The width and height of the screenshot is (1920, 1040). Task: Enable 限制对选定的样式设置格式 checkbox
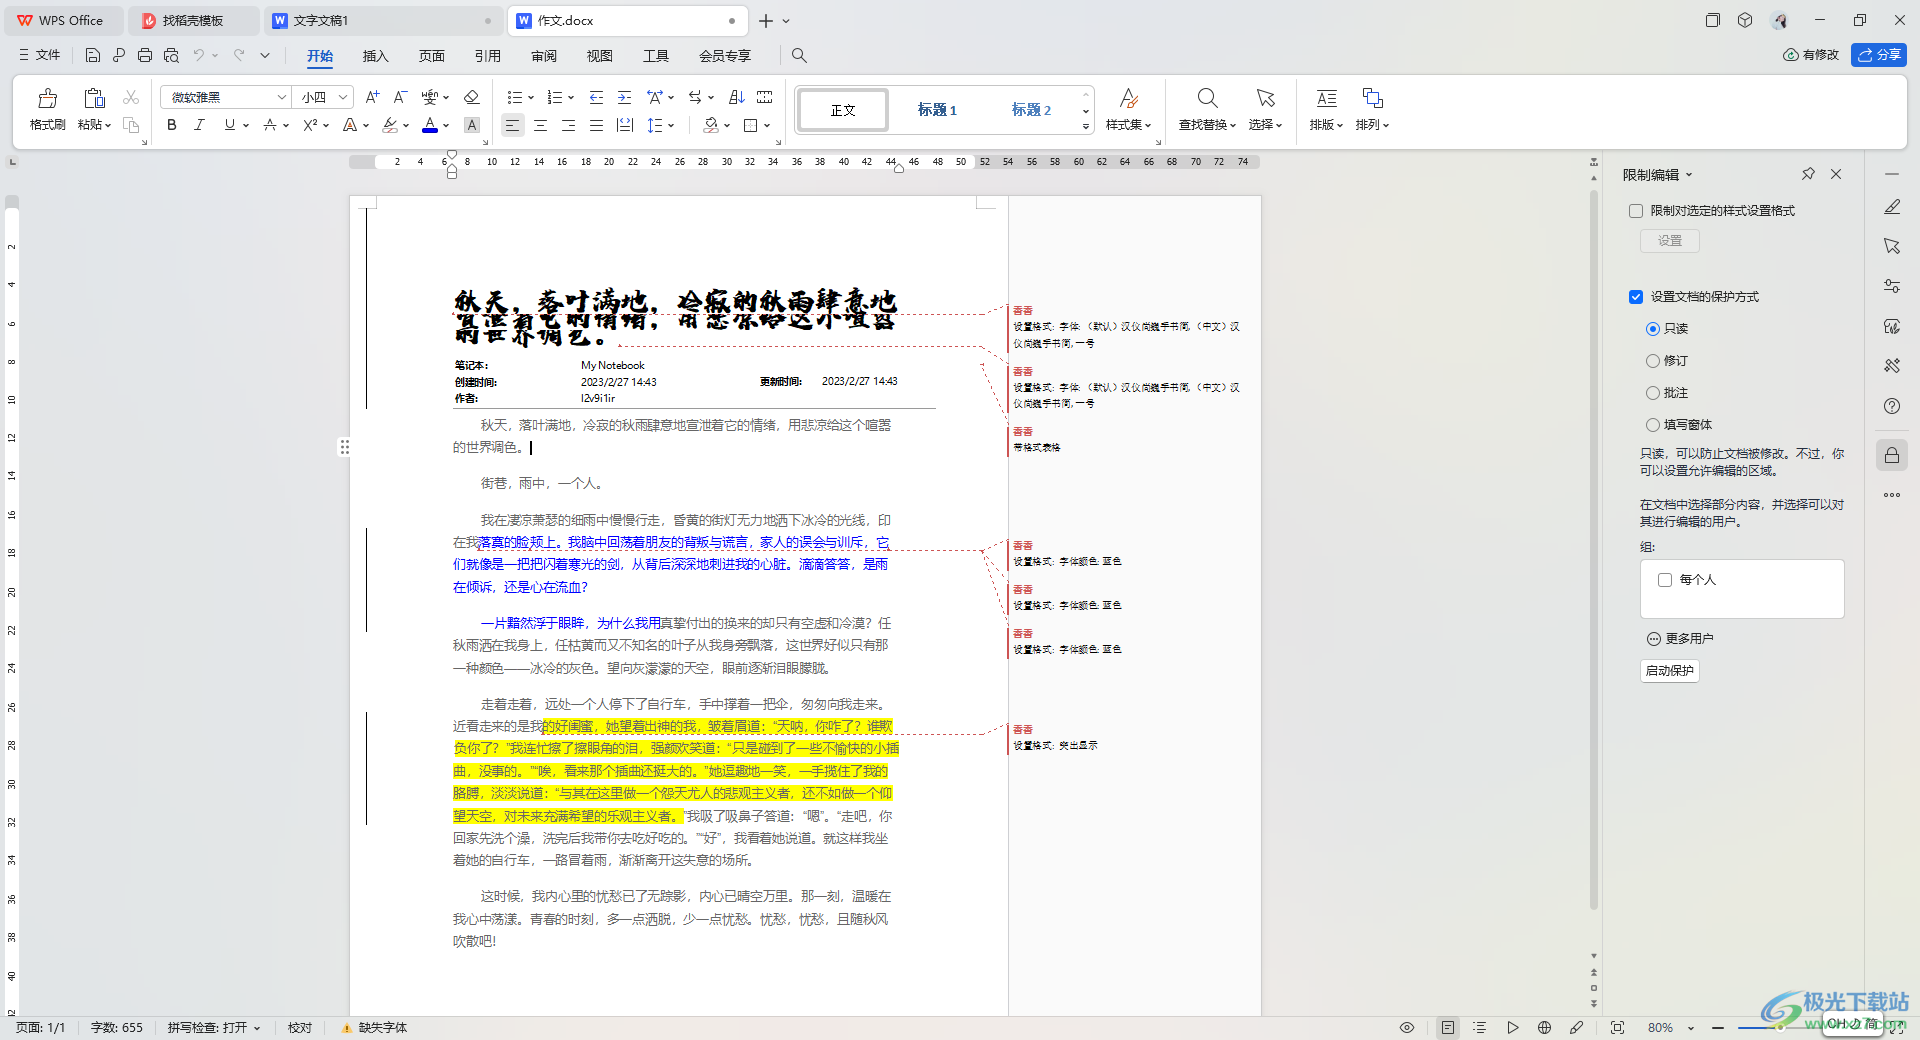click(1636, 211)
